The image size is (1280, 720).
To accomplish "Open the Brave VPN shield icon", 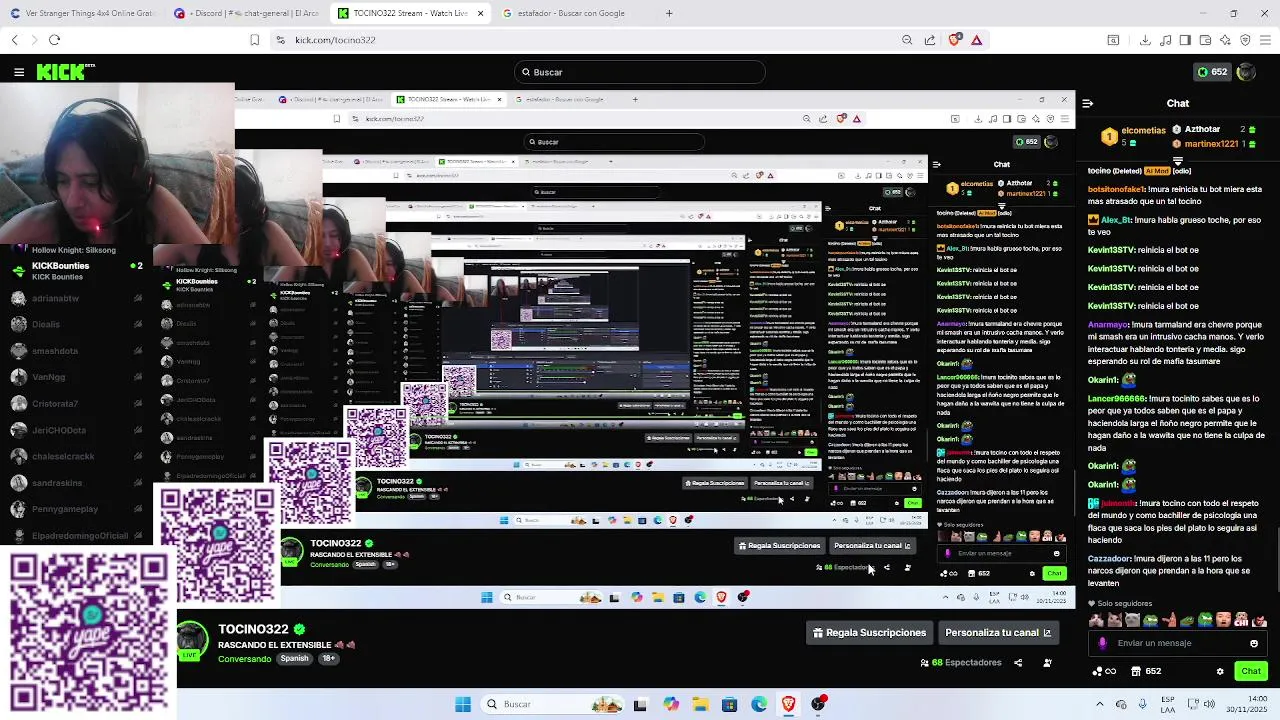I will 1245,40.
